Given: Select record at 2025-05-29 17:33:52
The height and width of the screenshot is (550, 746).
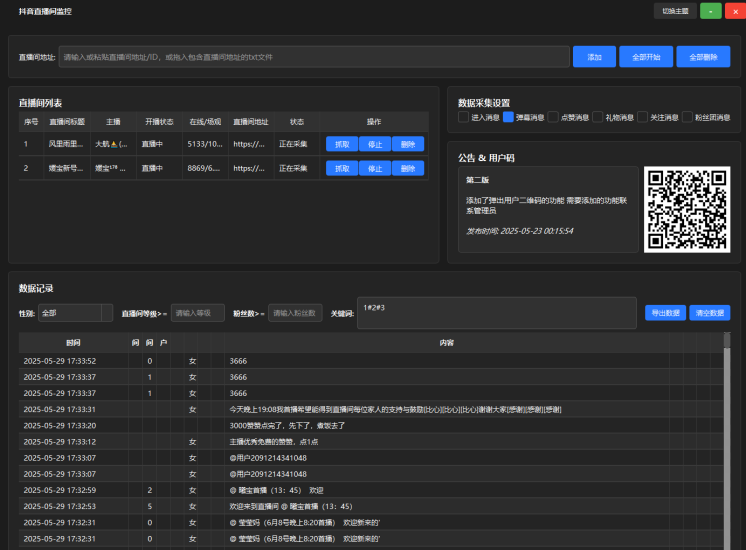Looking at the screenshot, I should point(371,361).
